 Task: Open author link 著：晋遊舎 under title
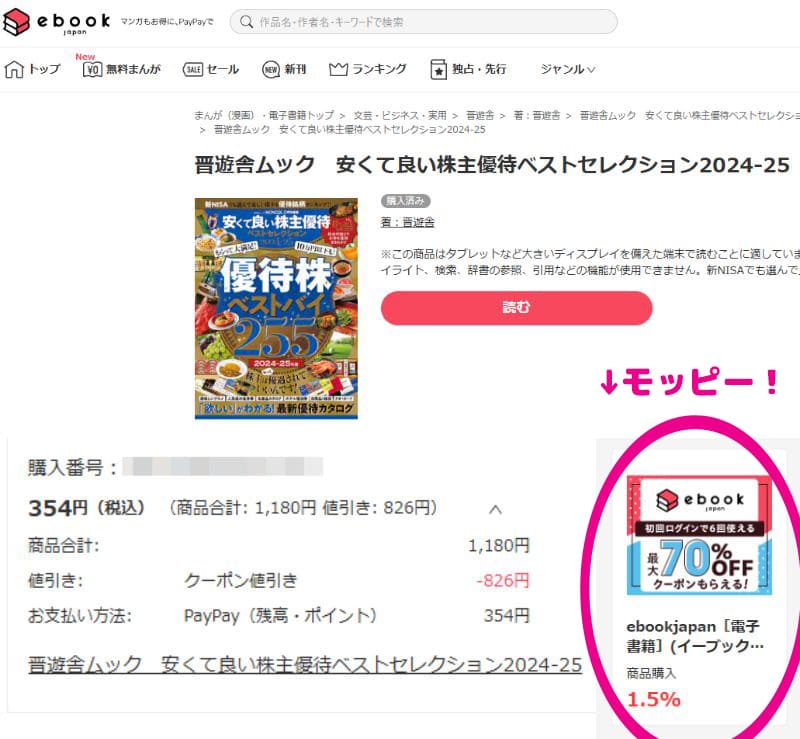408,222
